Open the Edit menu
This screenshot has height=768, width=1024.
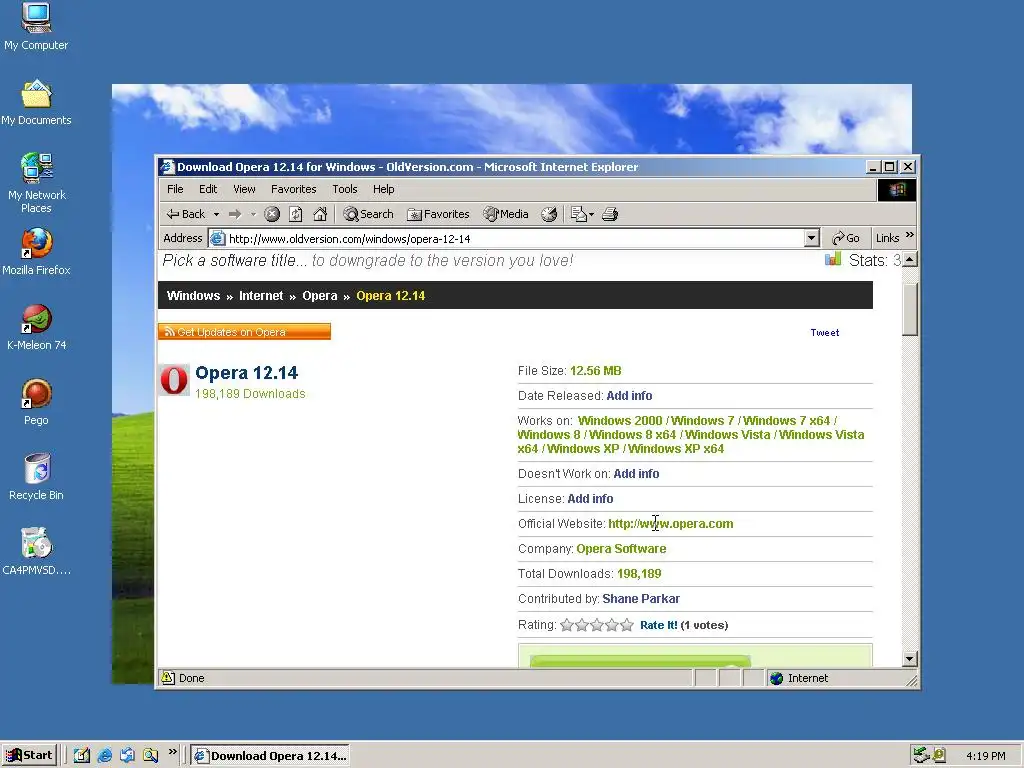point(208,189)
